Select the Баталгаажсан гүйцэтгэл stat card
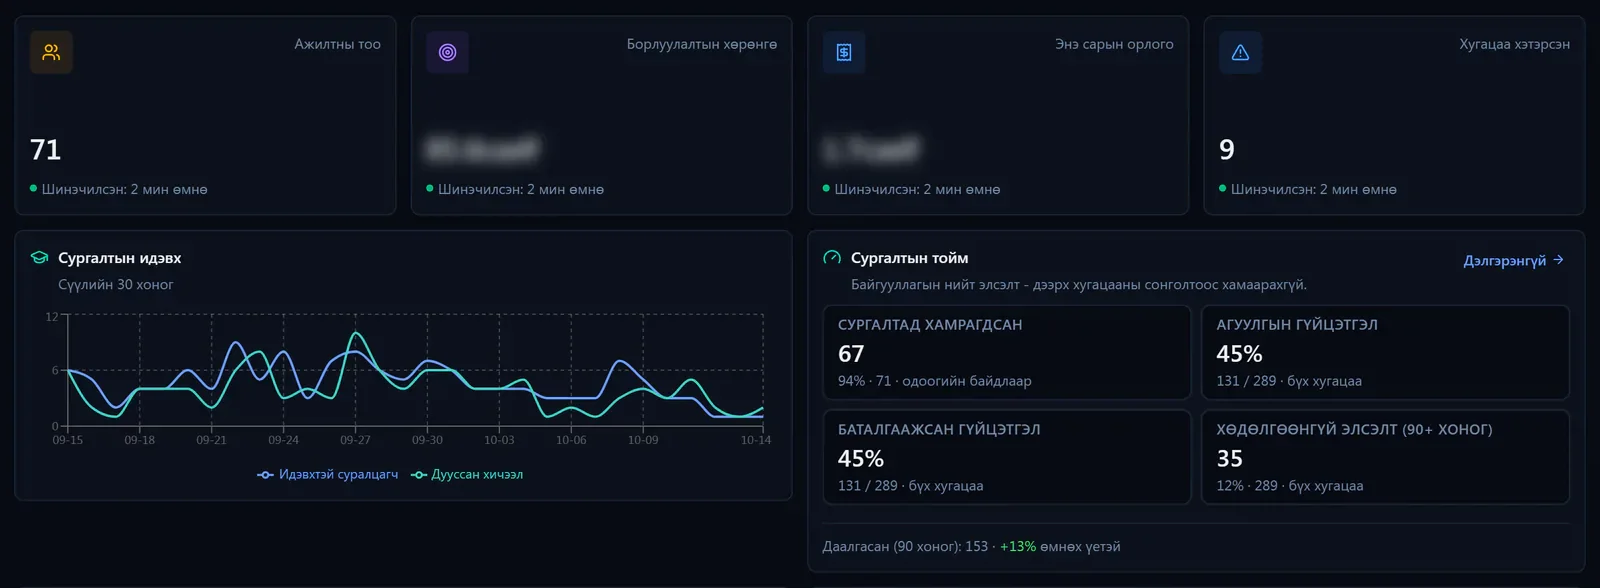 click(1007, 457)
